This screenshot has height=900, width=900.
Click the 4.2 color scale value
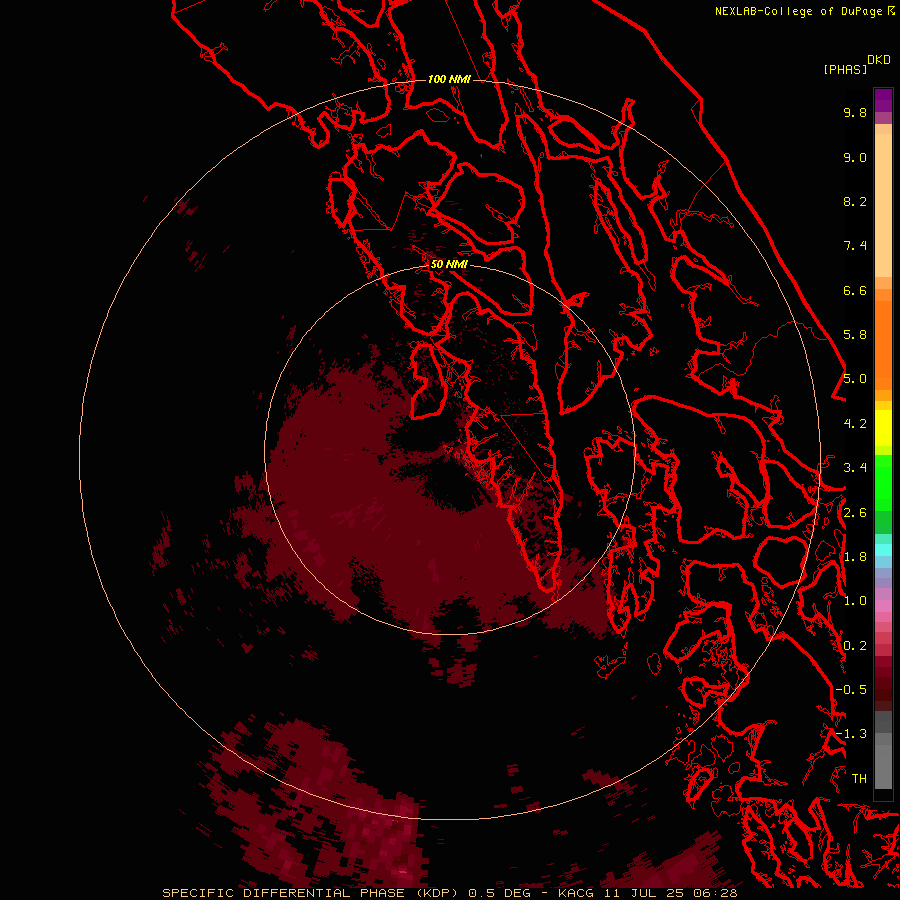coord(855,424)
